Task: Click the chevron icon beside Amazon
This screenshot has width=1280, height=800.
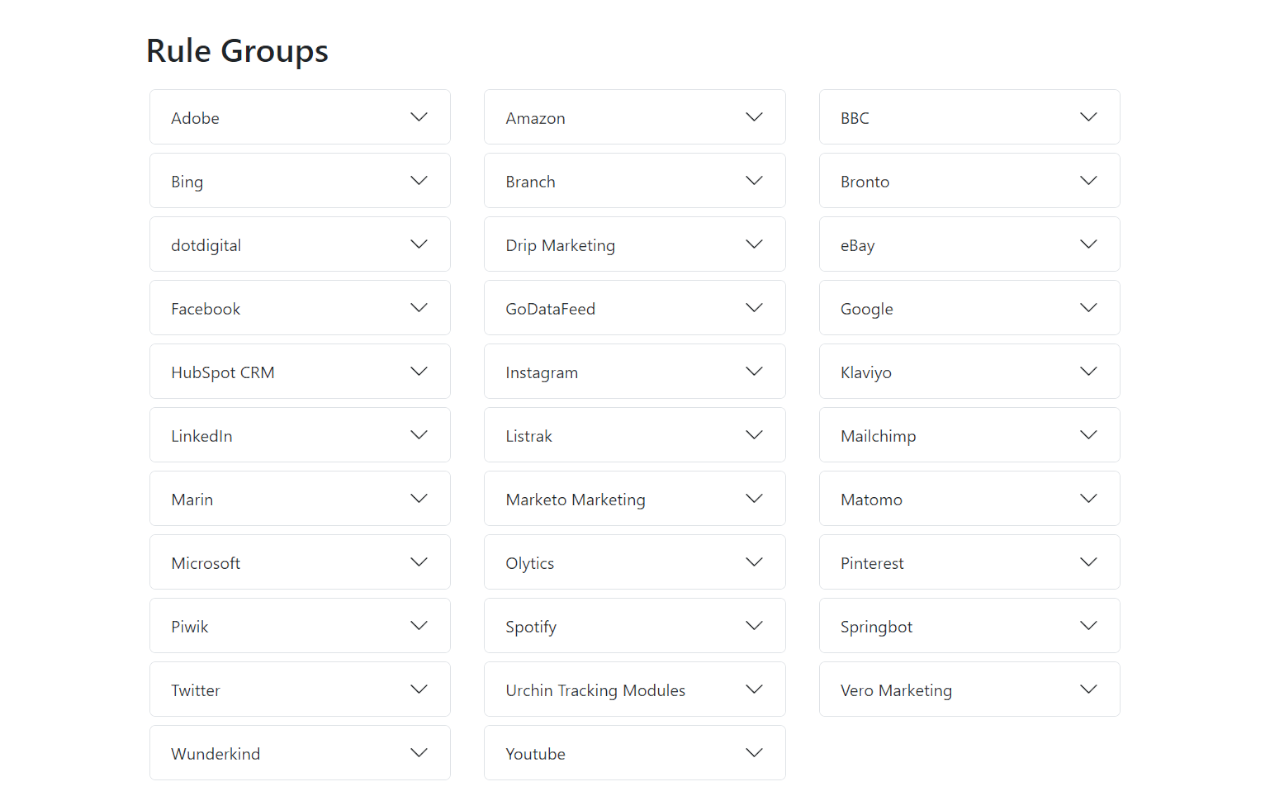Action: (x=754, y=117)
